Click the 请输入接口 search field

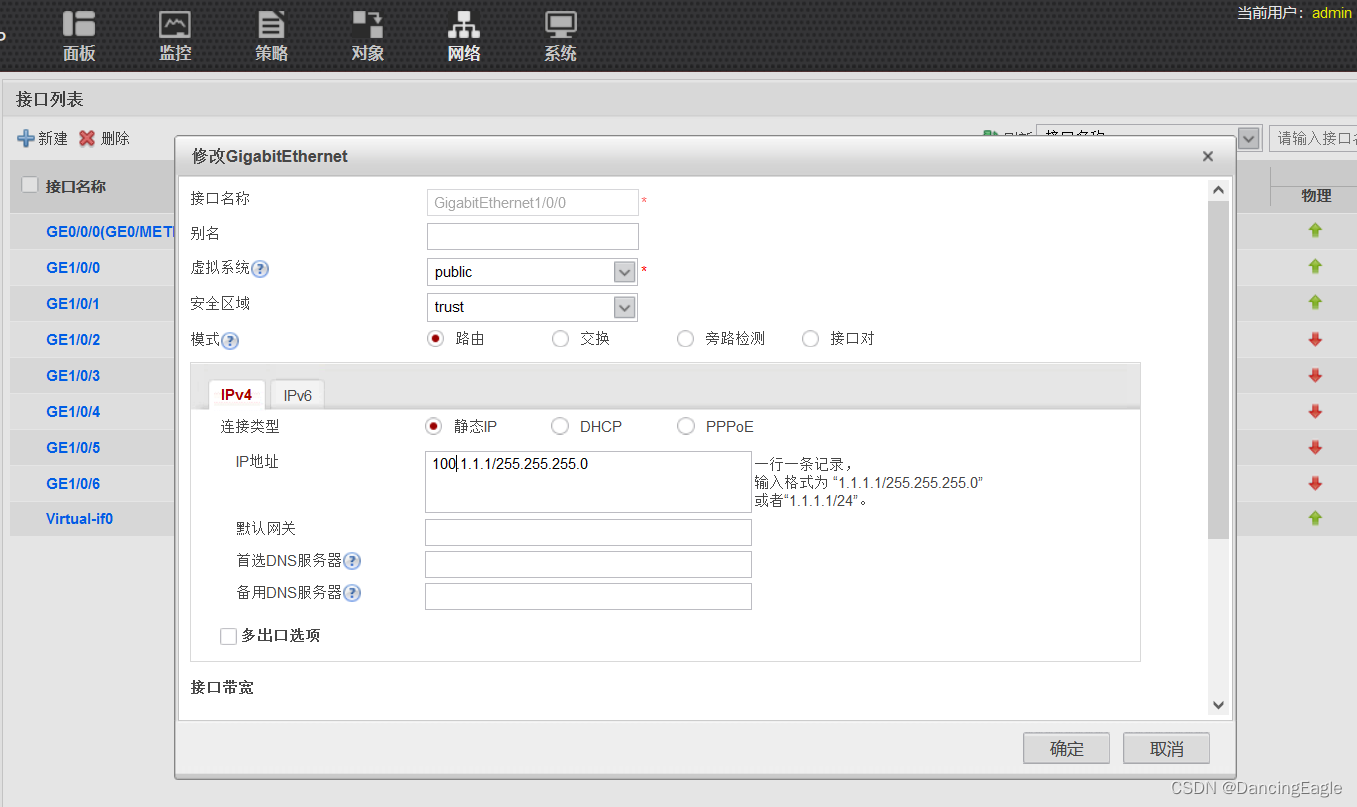point(1312,138)
